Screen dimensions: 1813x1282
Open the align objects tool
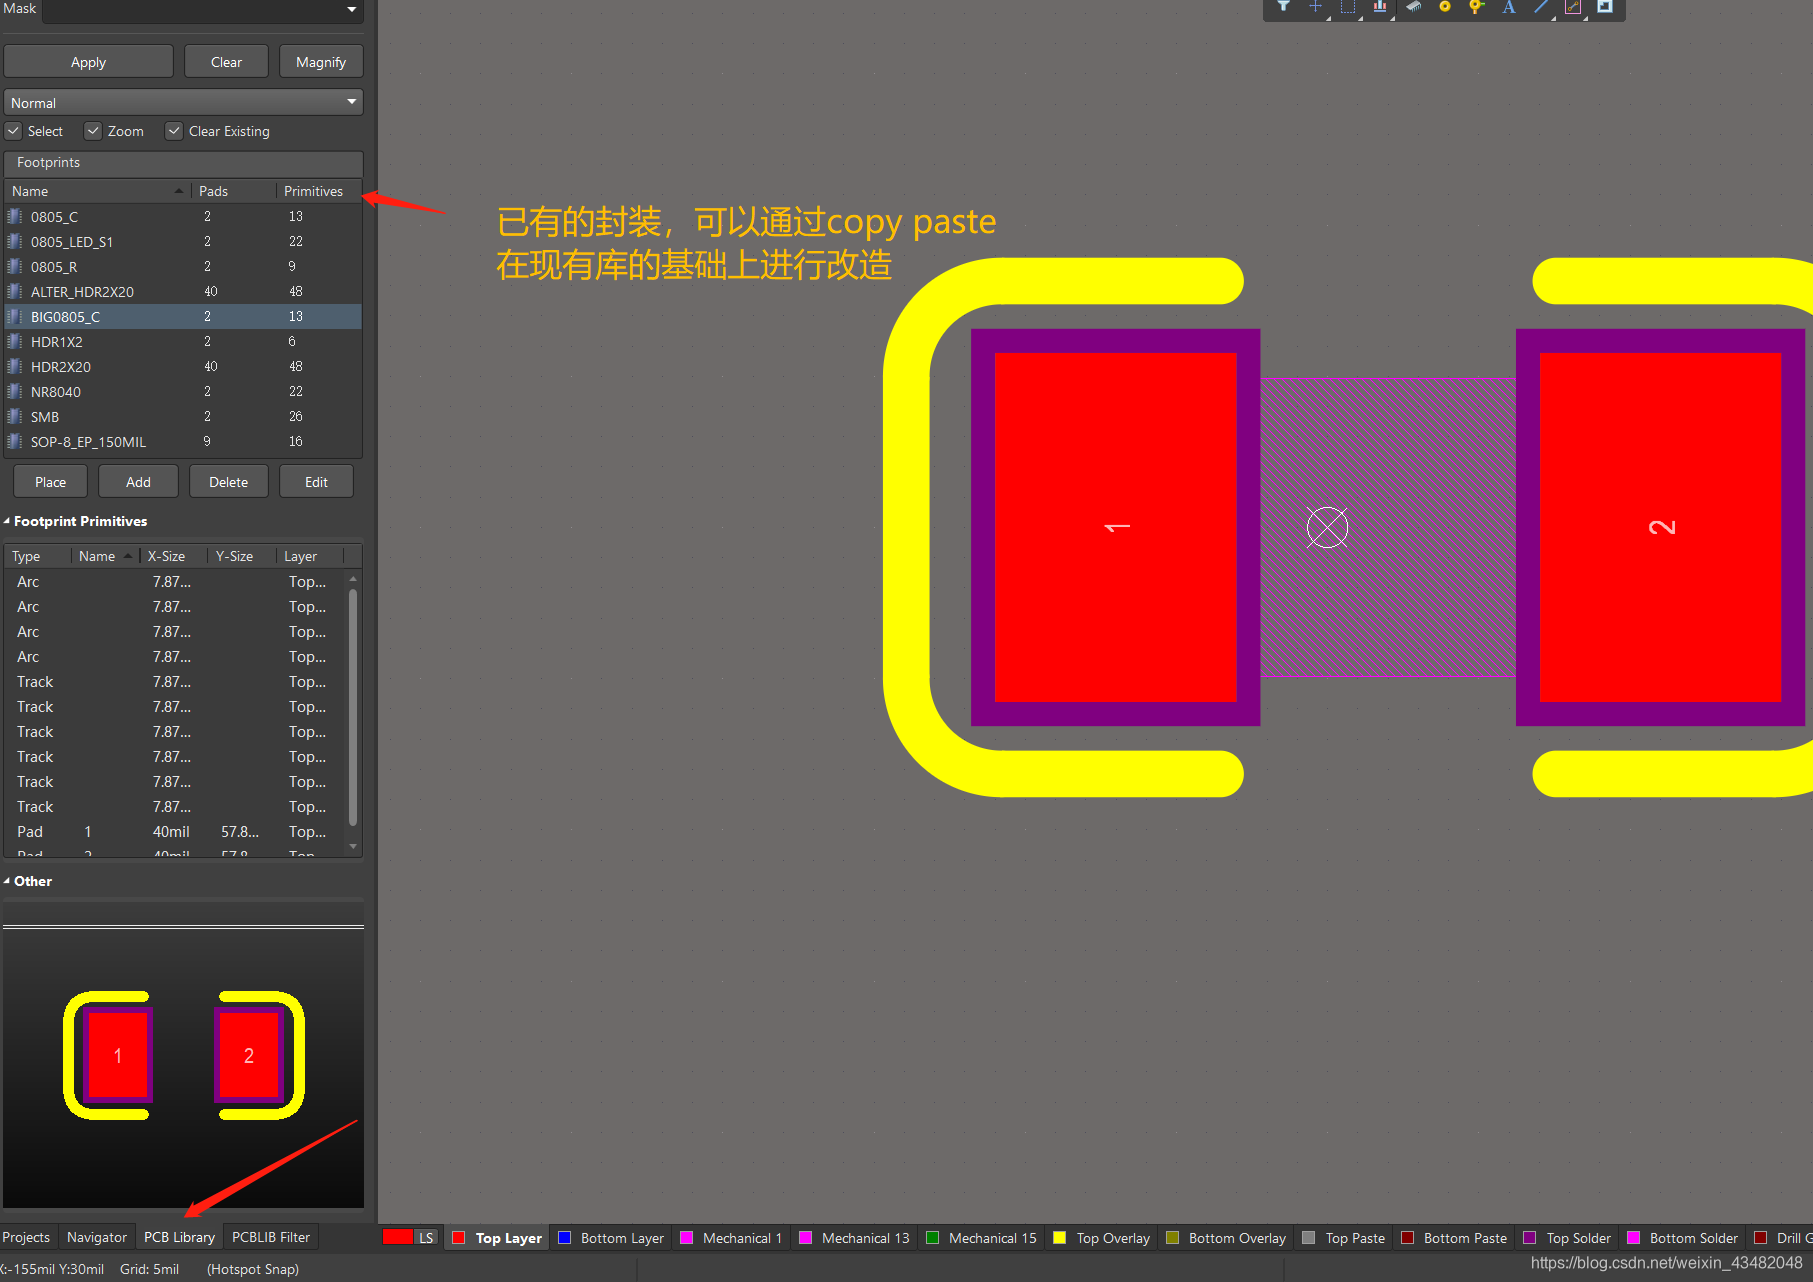pos(1379,7)
